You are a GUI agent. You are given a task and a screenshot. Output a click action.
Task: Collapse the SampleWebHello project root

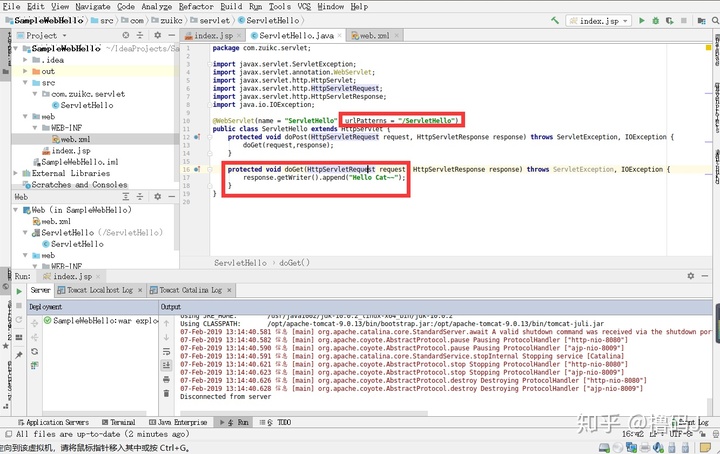(17, 48)
